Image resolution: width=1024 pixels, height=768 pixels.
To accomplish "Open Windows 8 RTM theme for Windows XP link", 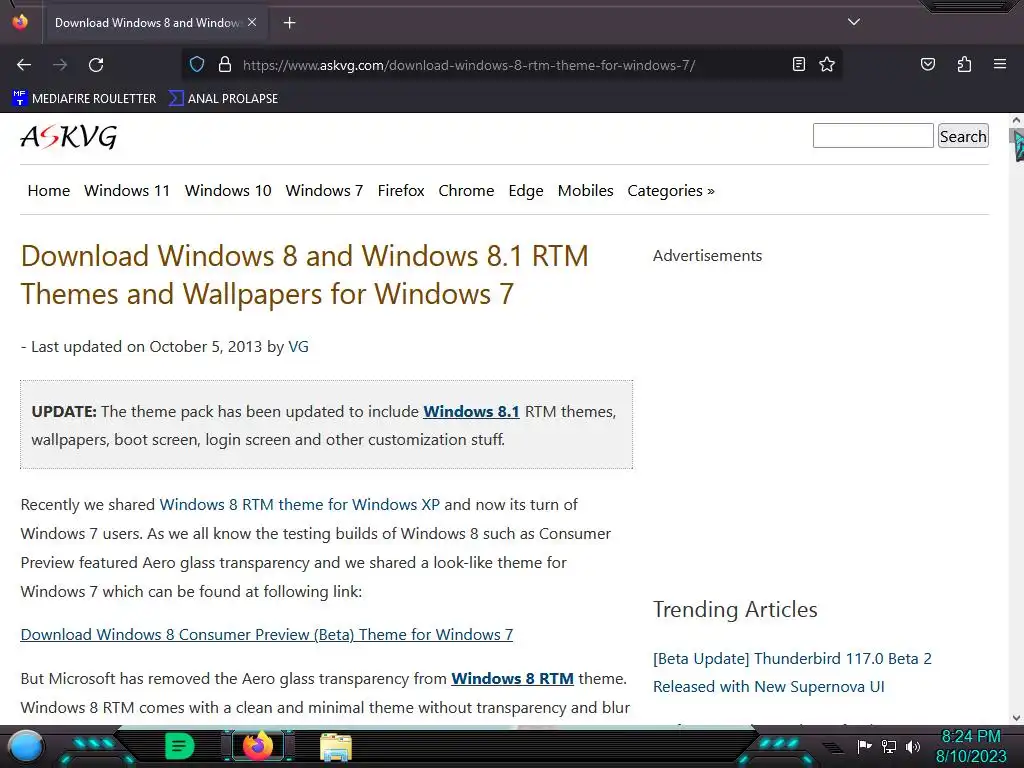I will (300, 505).
